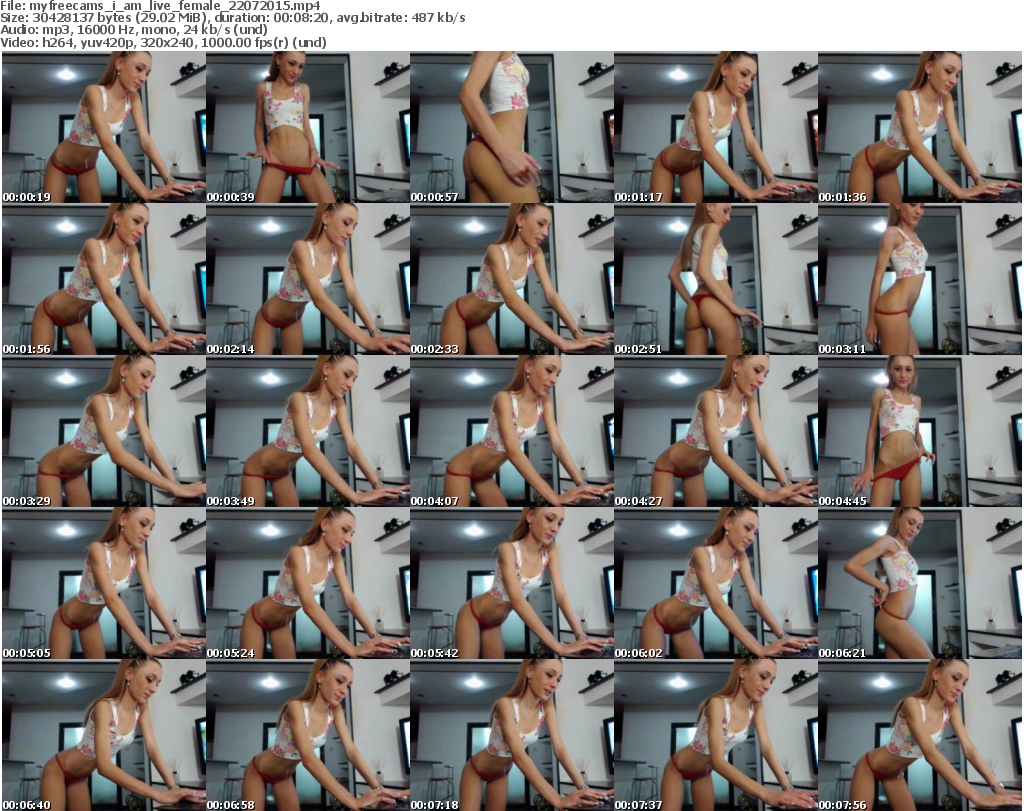Choose the frame labeled 00:04:27

[x=716, y=431]
